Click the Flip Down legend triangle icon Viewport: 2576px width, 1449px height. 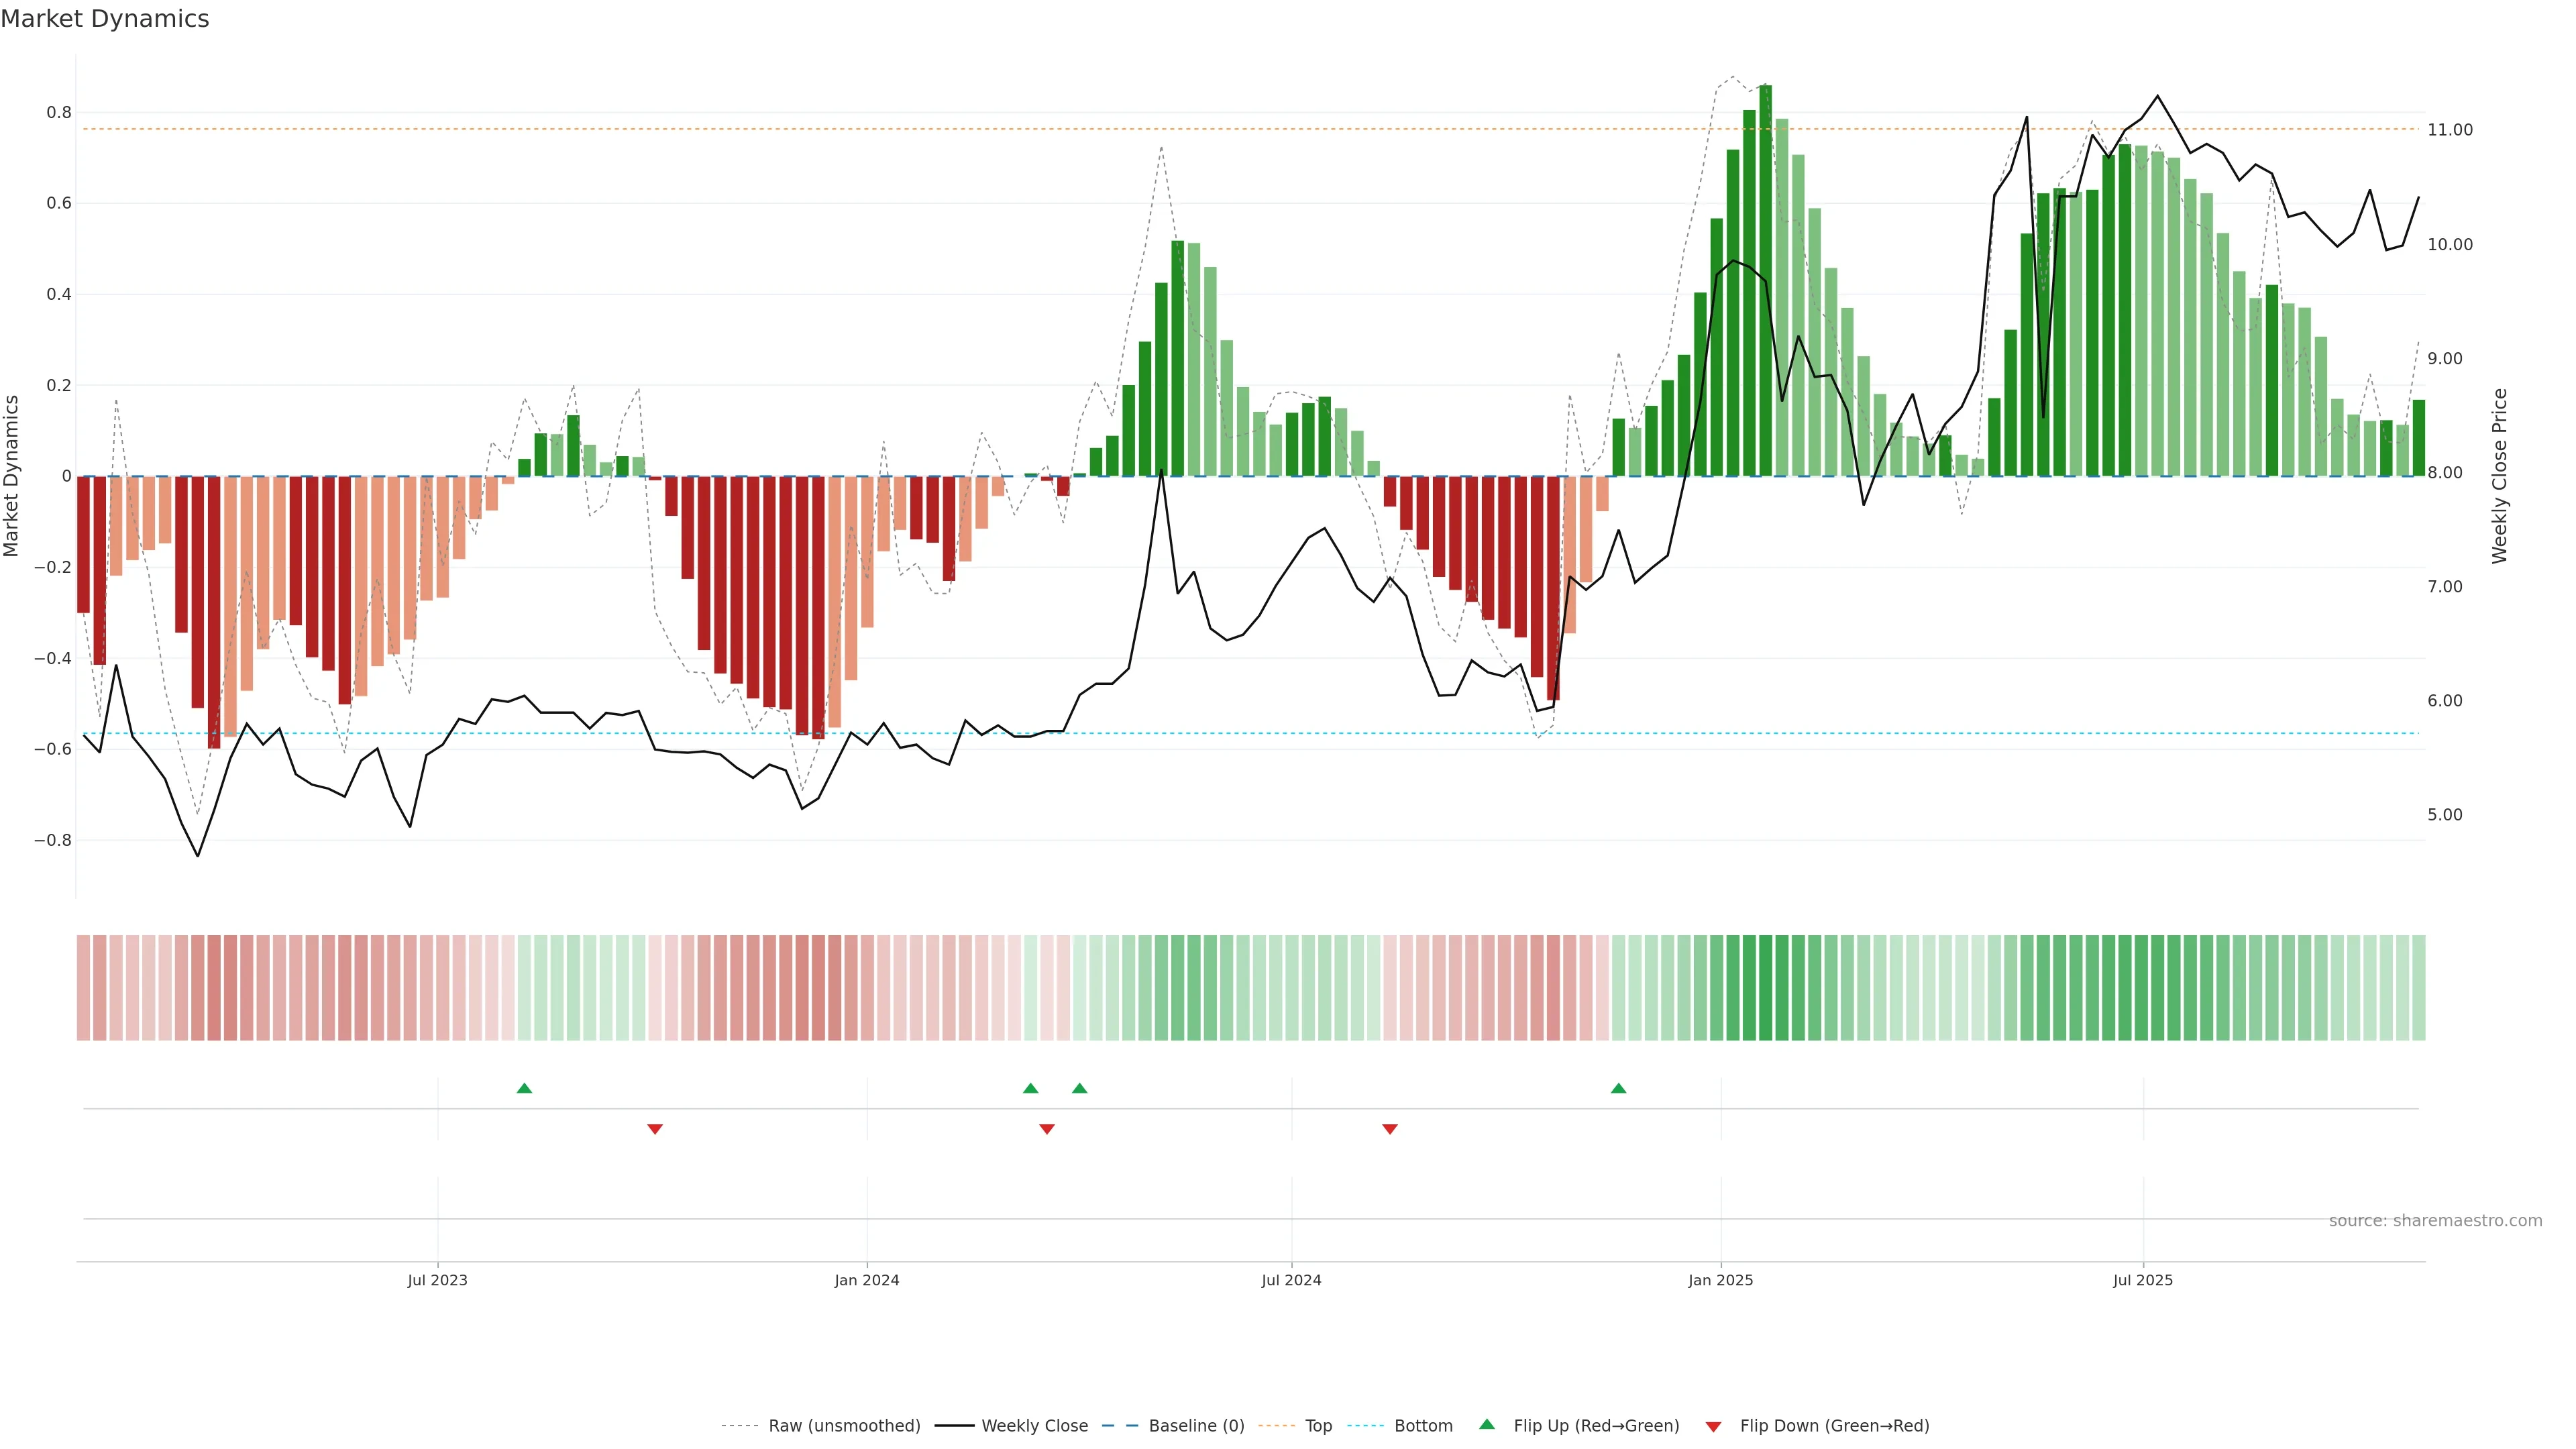tap(1713, 1426)
